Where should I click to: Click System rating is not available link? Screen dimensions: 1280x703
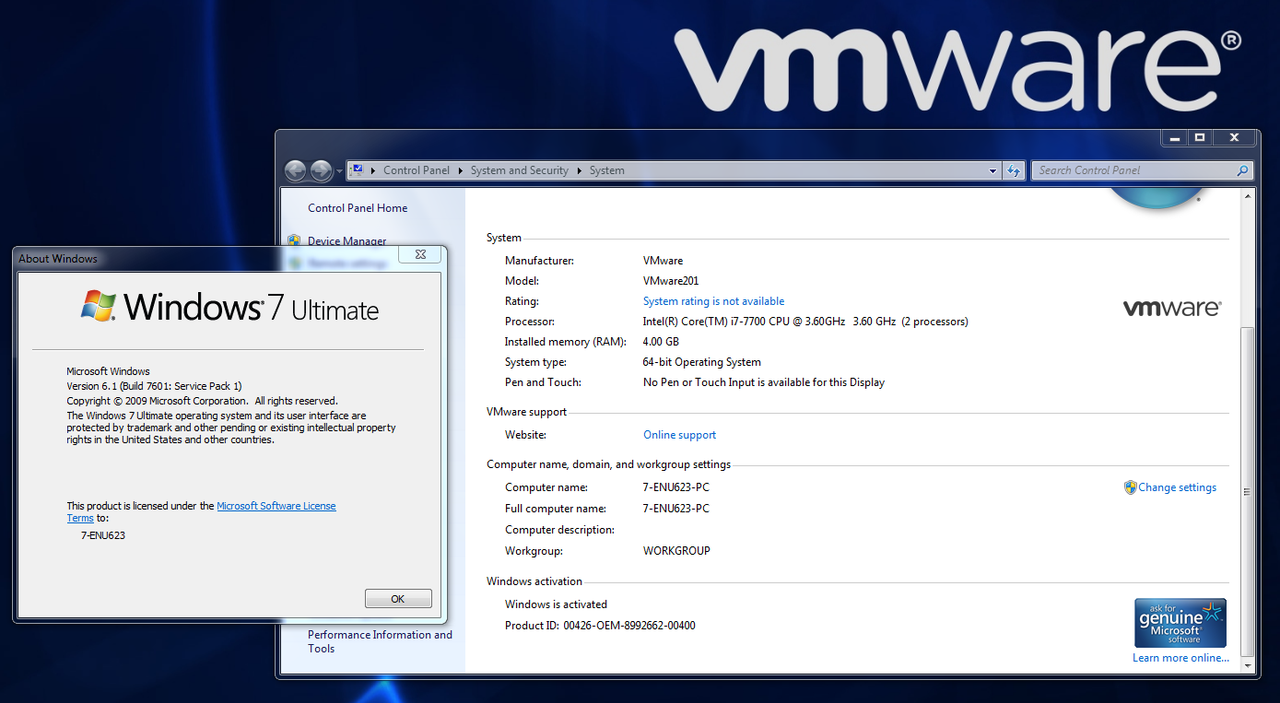[713, 301]
